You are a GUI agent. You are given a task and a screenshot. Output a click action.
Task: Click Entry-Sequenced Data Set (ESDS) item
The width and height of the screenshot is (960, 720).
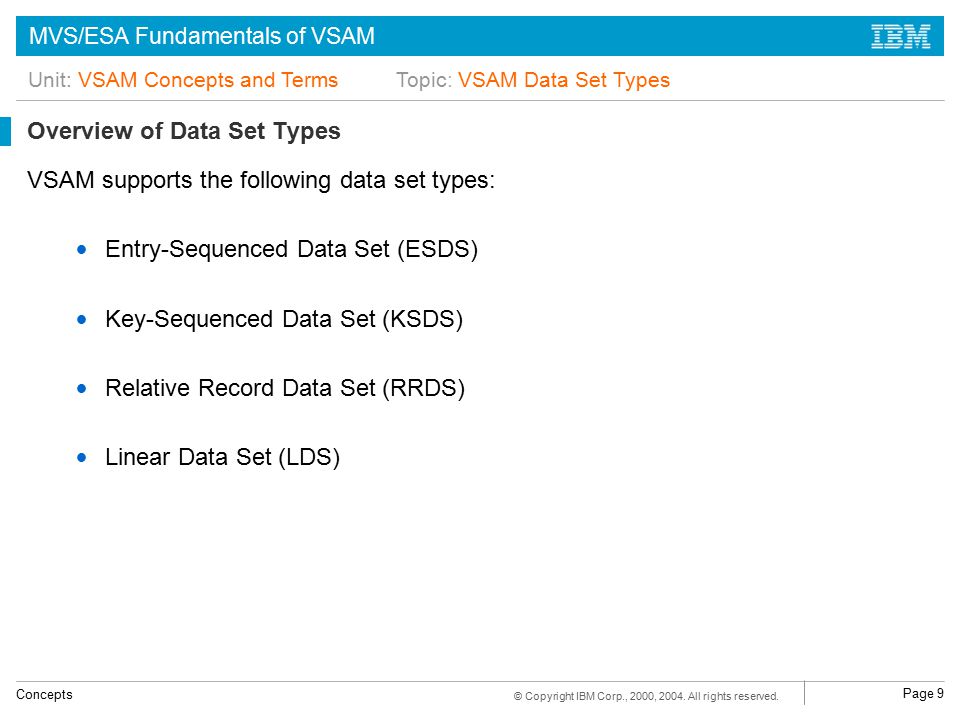point(291,249)
